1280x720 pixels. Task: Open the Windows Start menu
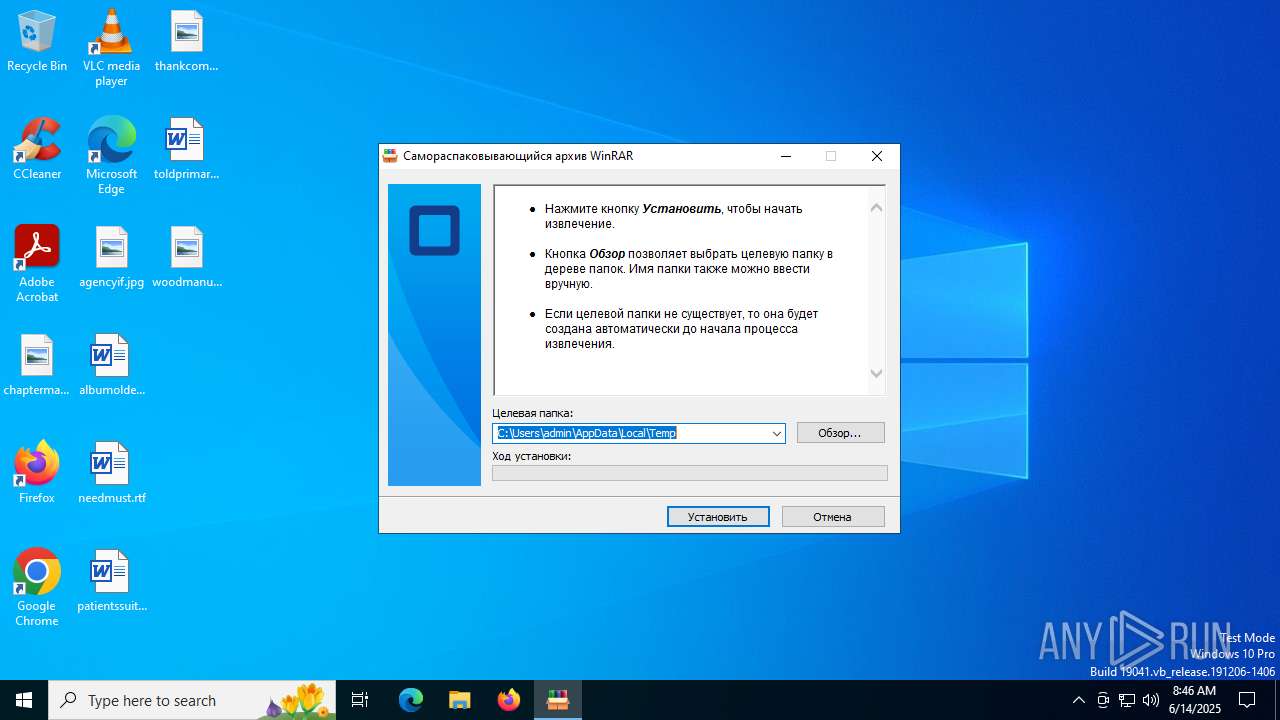pos(24,700)
